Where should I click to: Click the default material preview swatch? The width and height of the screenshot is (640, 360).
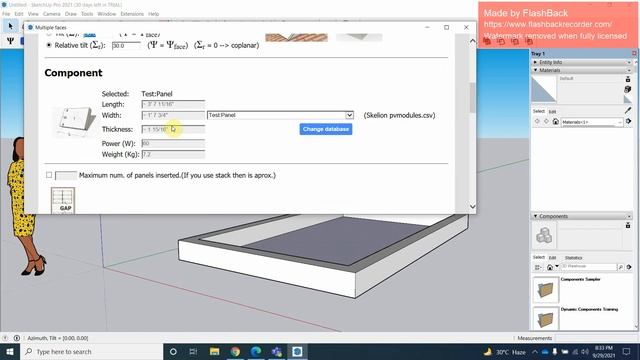(544, 89)
